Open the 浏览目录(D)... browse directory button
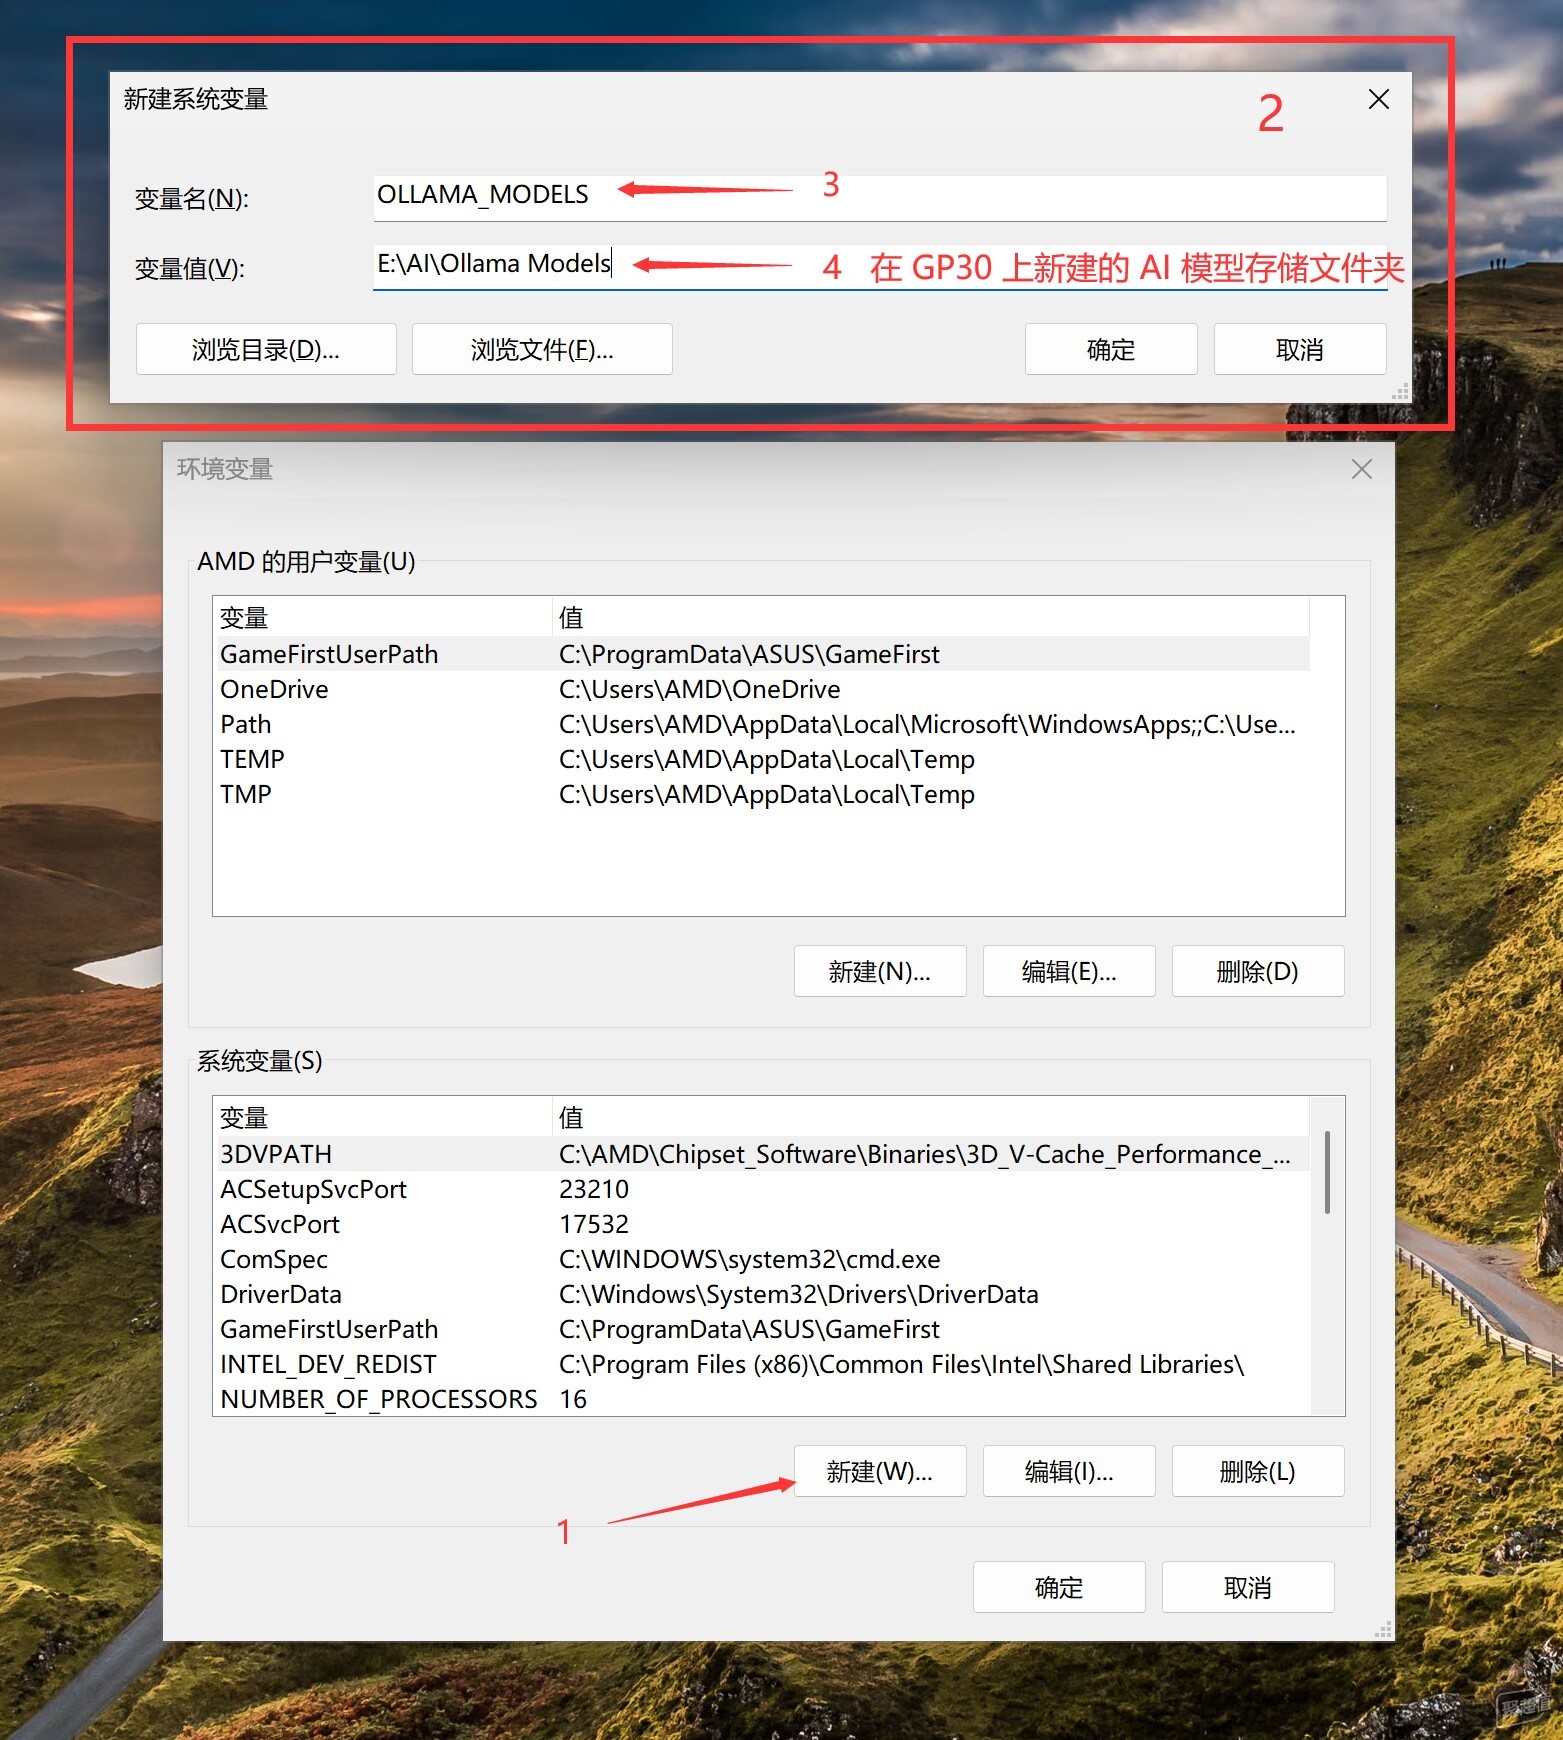This screenshot has height=1740, width=1563. tap(266, 349)
